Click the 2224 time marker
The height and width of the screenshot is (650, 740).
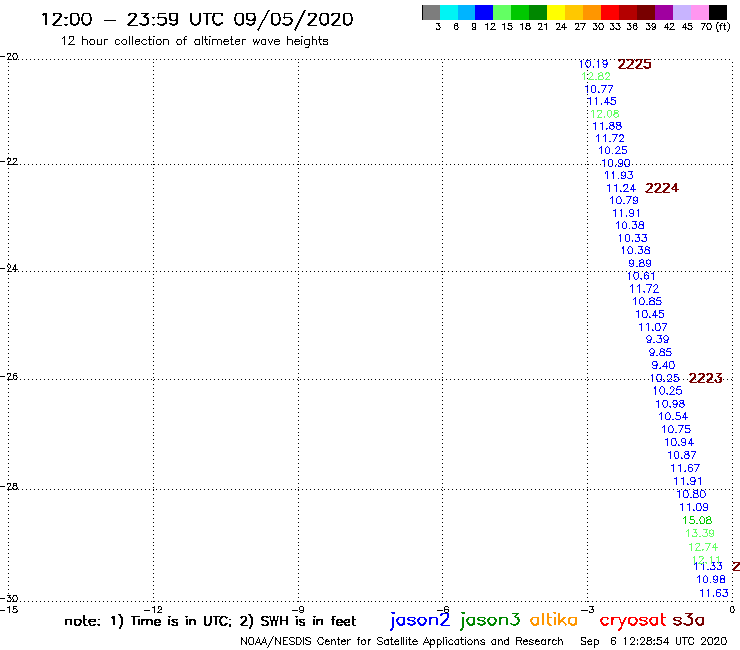pyautogui.click(x=662, y=188)
